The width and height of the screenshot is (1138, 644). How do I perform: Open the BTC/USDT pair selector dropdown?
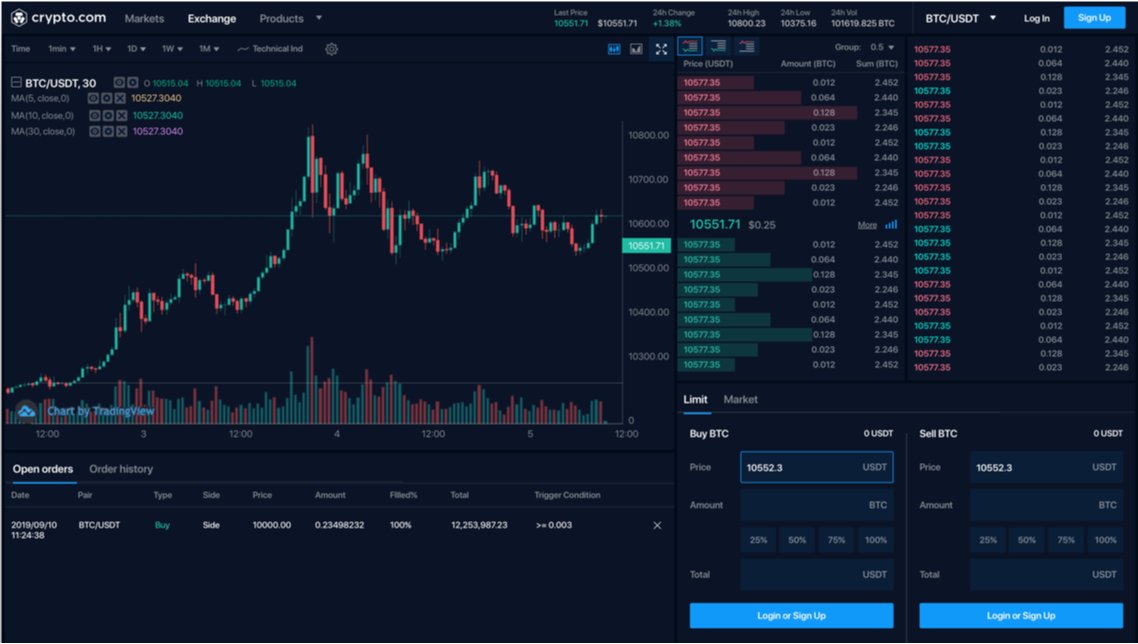[x=957, y=17]
